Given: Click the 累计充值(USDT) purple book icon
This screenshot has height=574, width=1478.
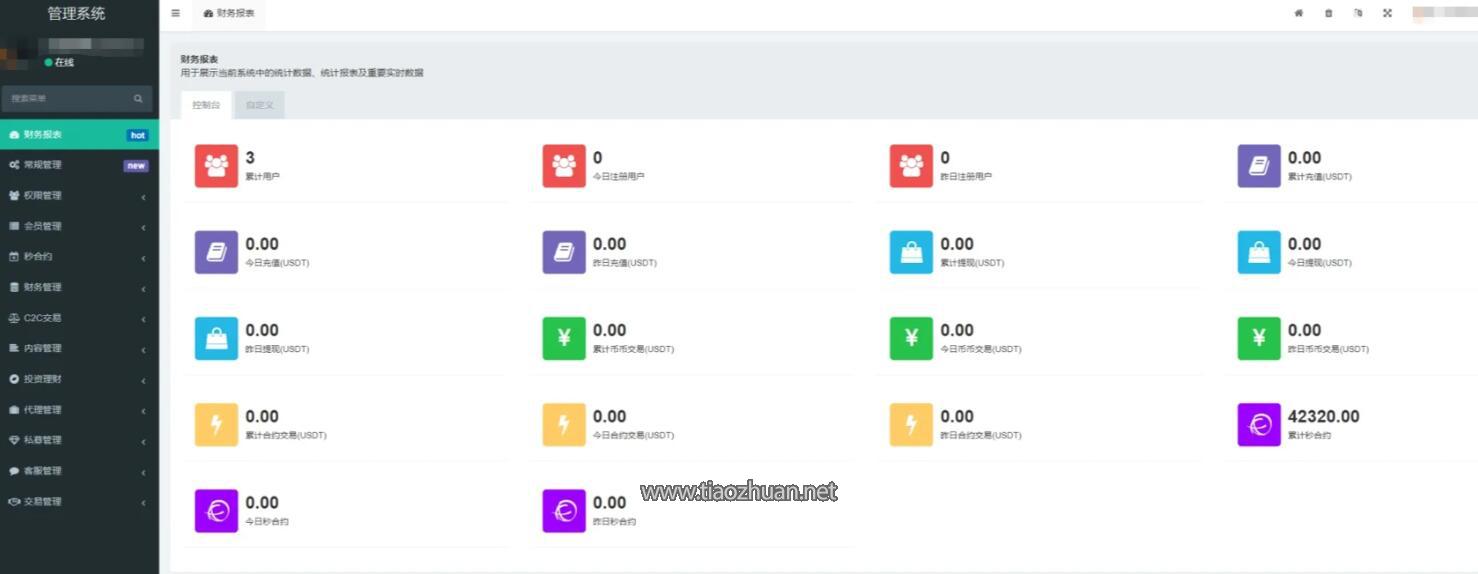Looking at the screenshot, I should [1259, 166].
